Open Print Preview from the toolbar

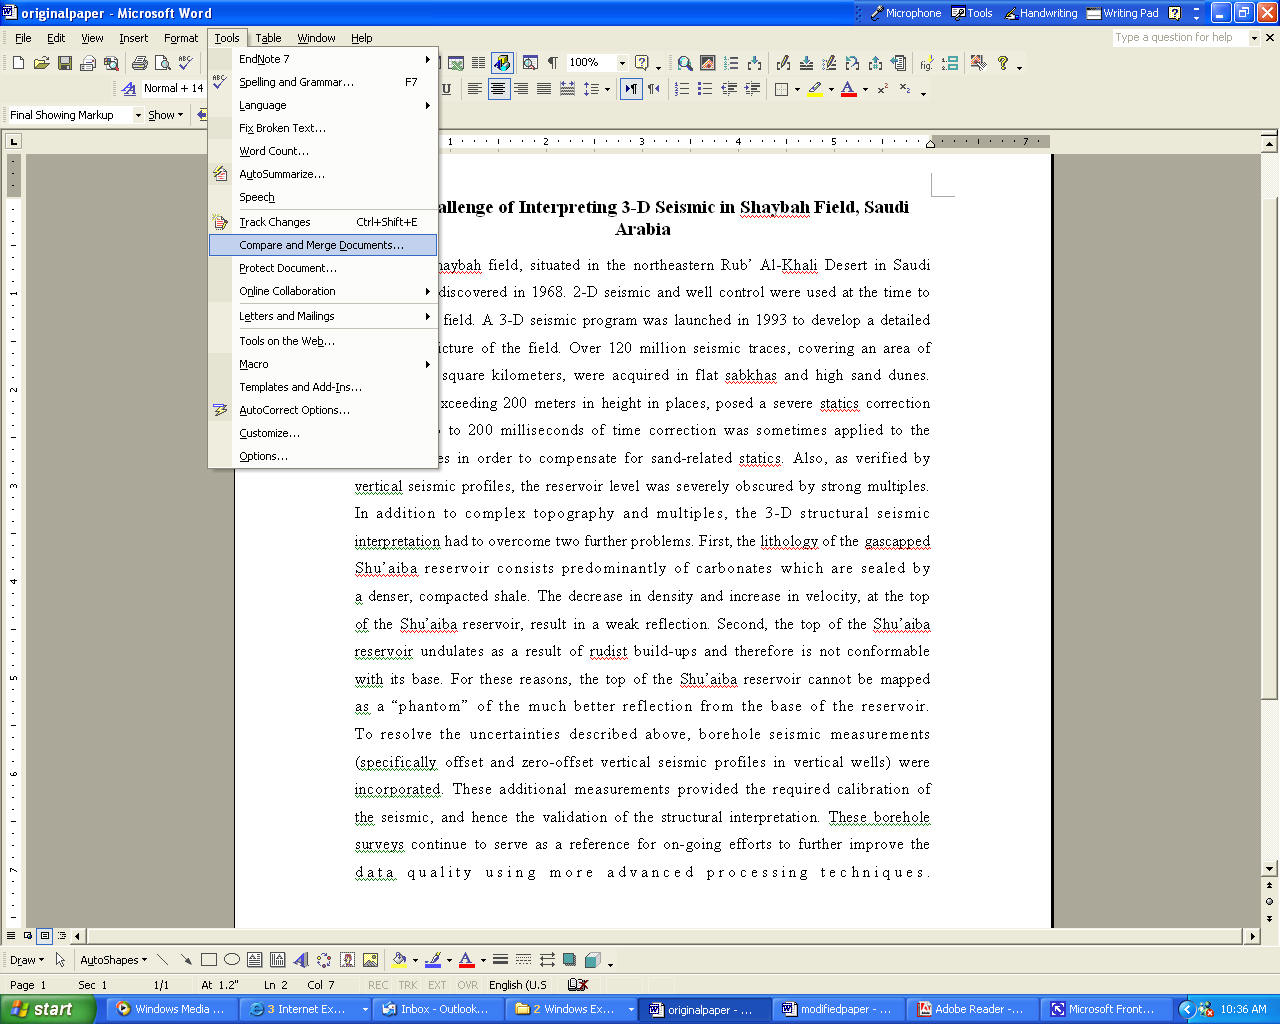click(x=163, y=63)
